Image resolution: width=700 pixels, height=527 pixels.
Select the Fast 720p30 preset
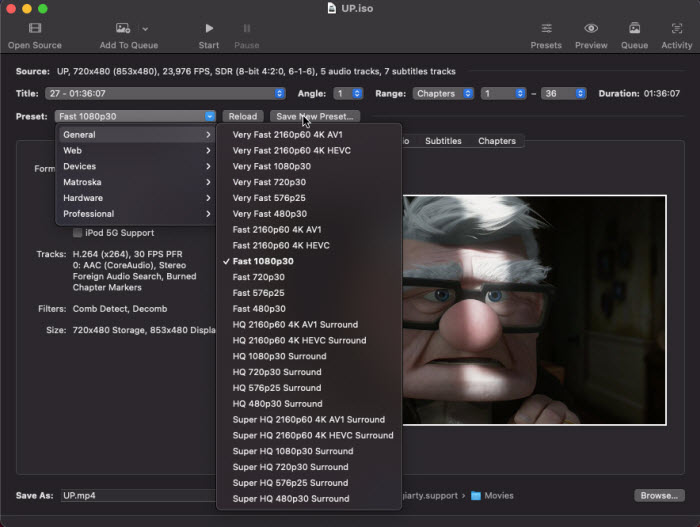309,277
